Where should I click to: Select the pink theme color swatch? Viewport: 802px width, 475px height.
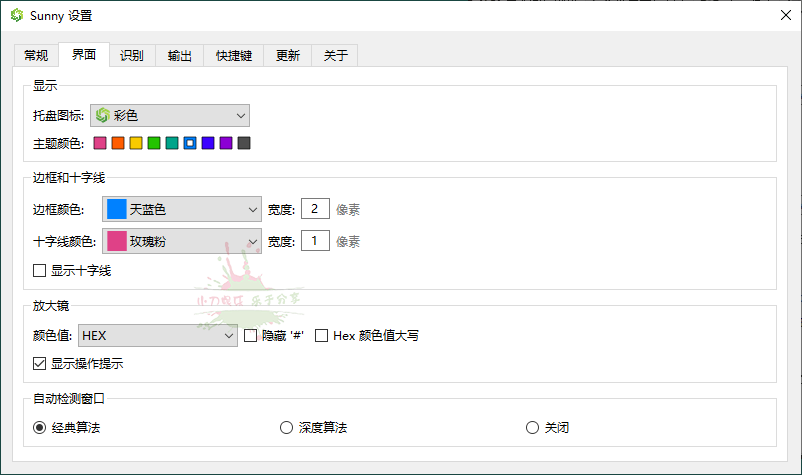click(x=100, y=143)
